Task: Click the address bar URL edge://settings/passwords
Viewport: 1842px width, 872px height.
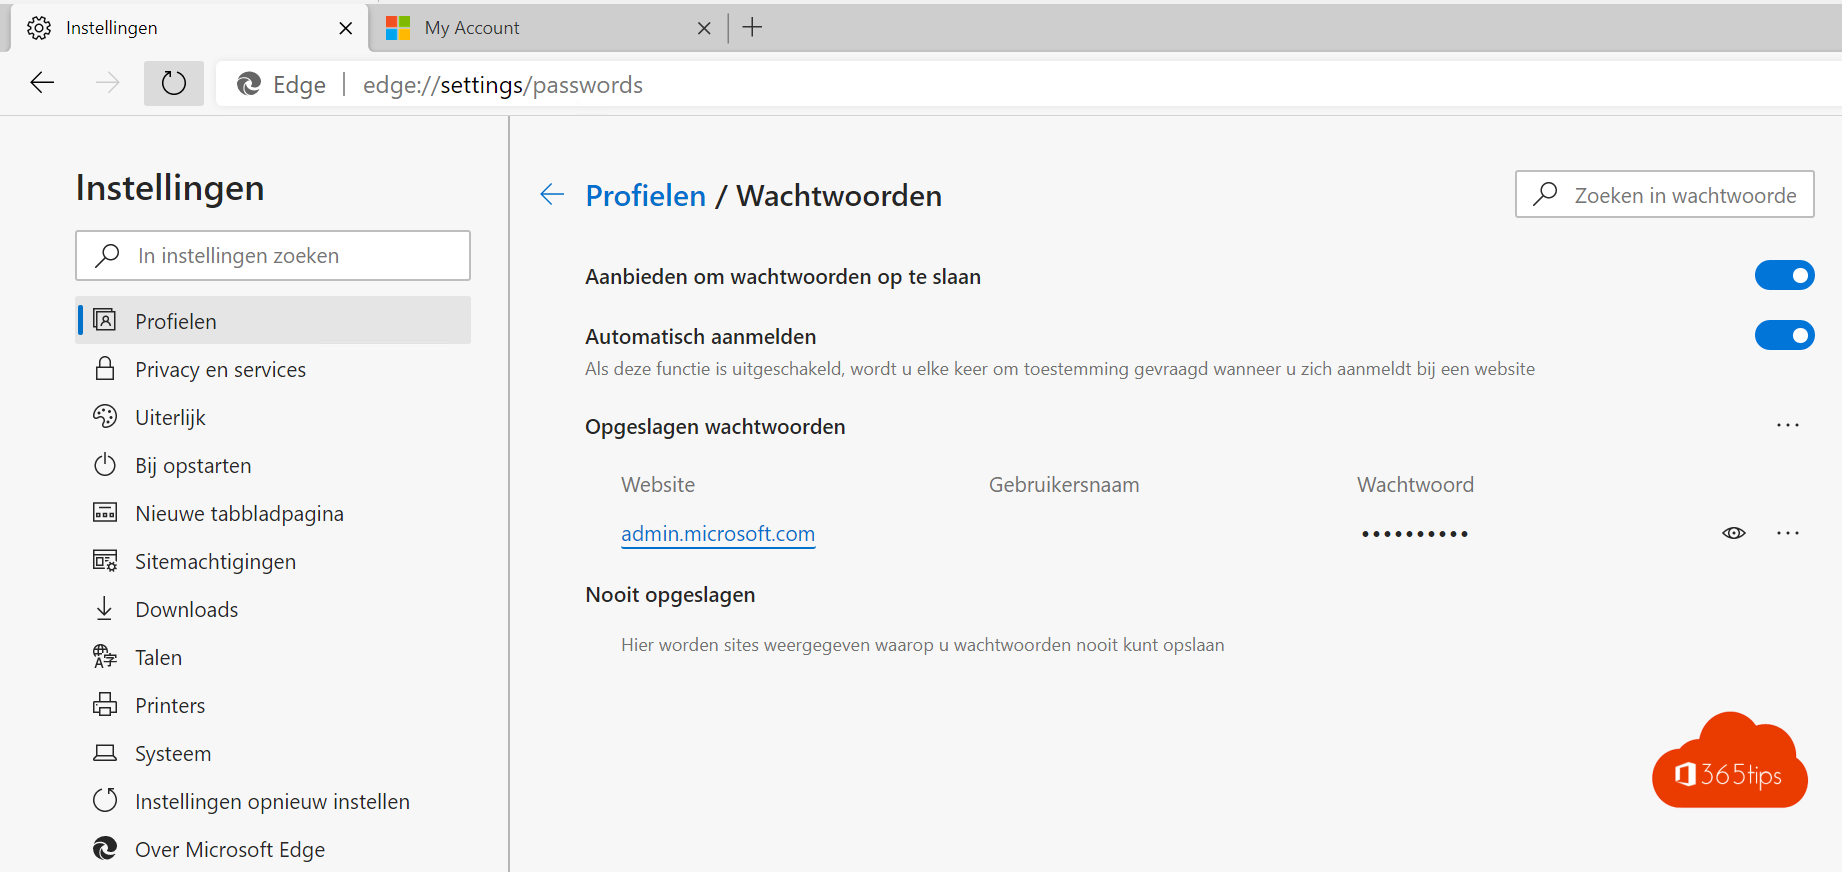Action: (503, 85)
